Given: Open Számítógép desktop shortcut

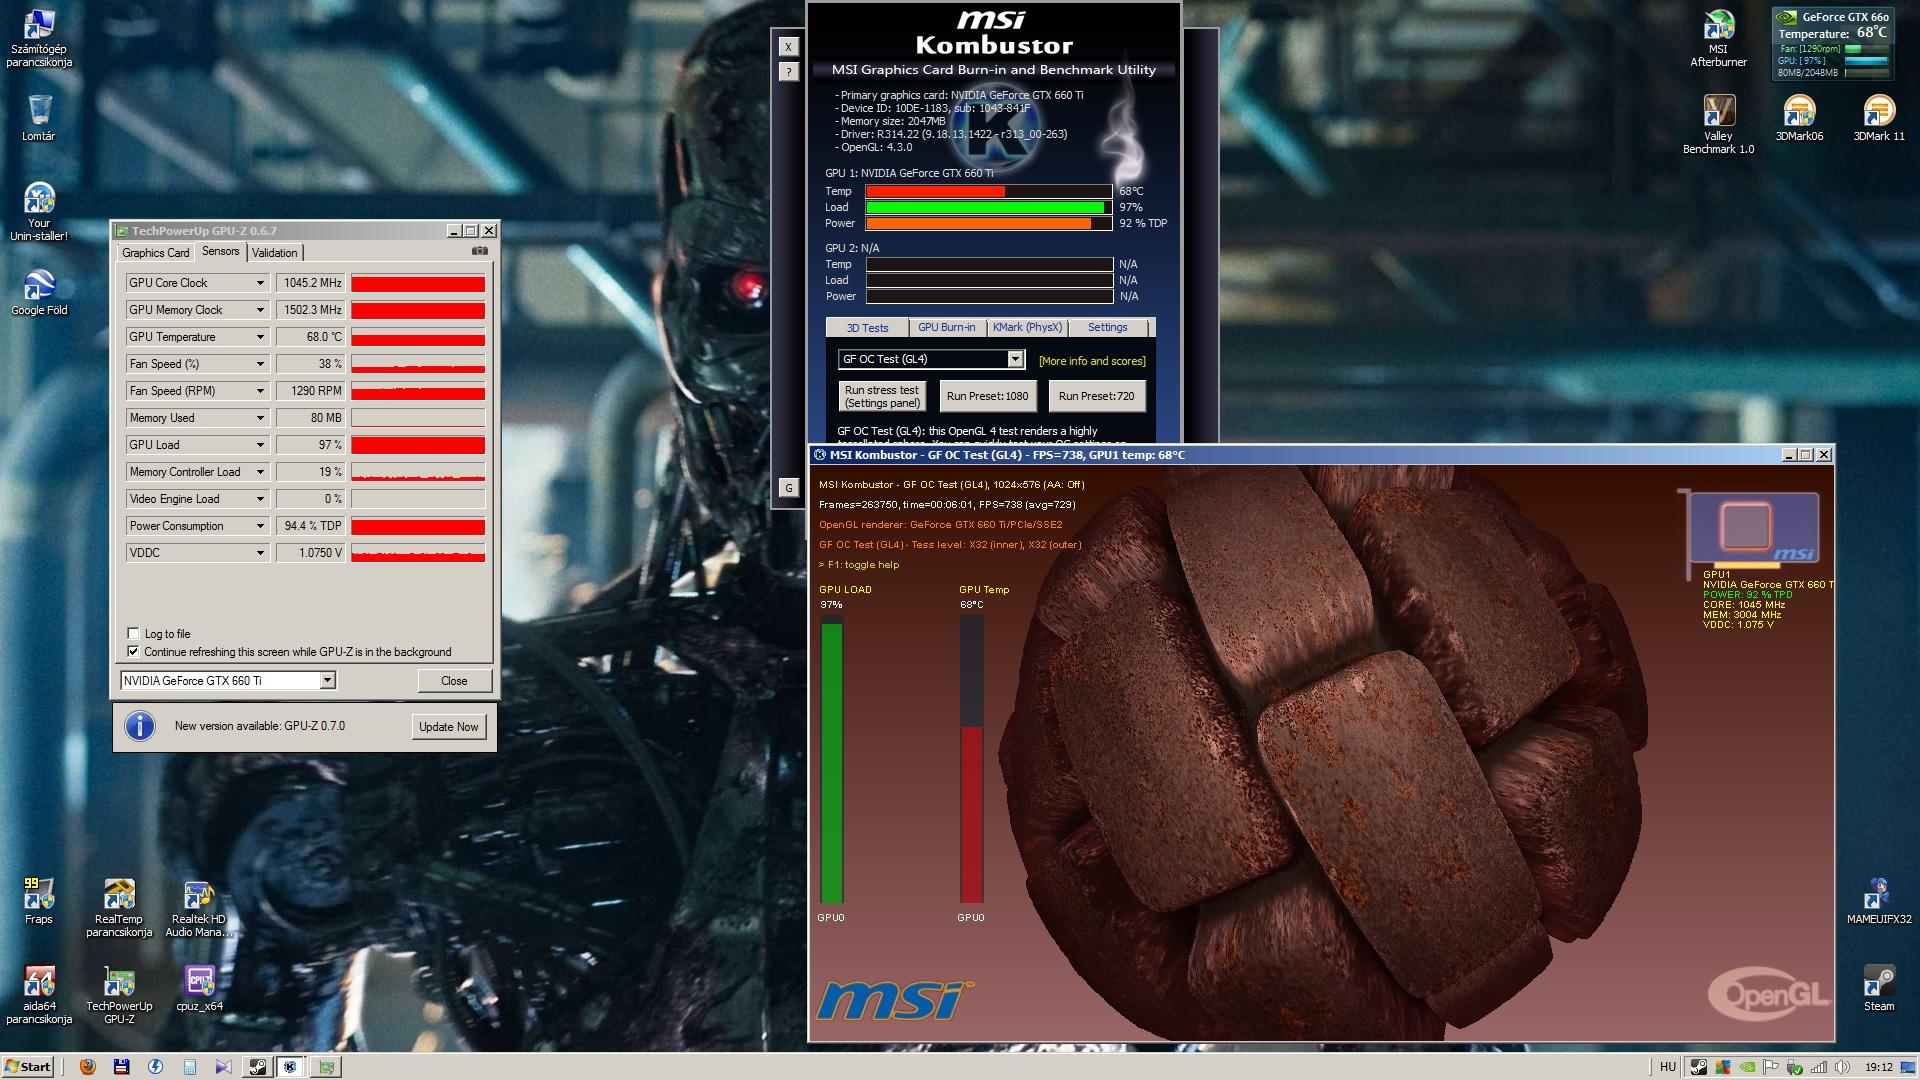Looking at the screenshot, I should [x=39, y=38].
